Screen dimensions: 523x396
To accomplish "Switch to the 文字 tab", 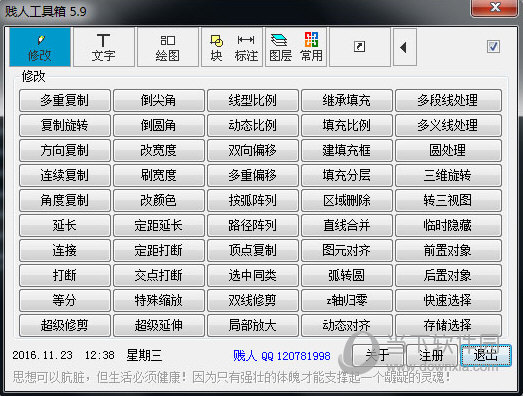I will tap(104, 47).
